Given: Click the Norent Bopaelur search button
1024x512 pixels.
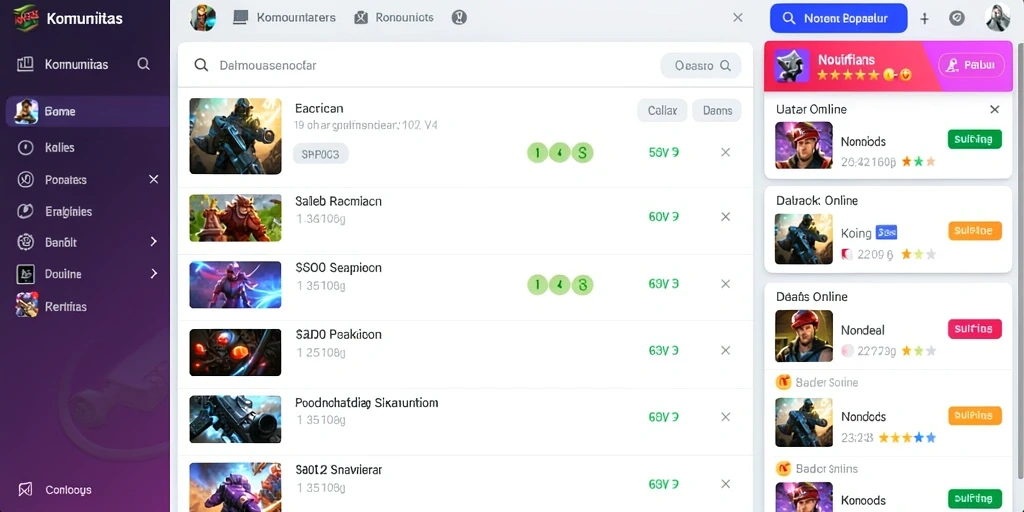Looking at the screenshot, I should 839,18.
